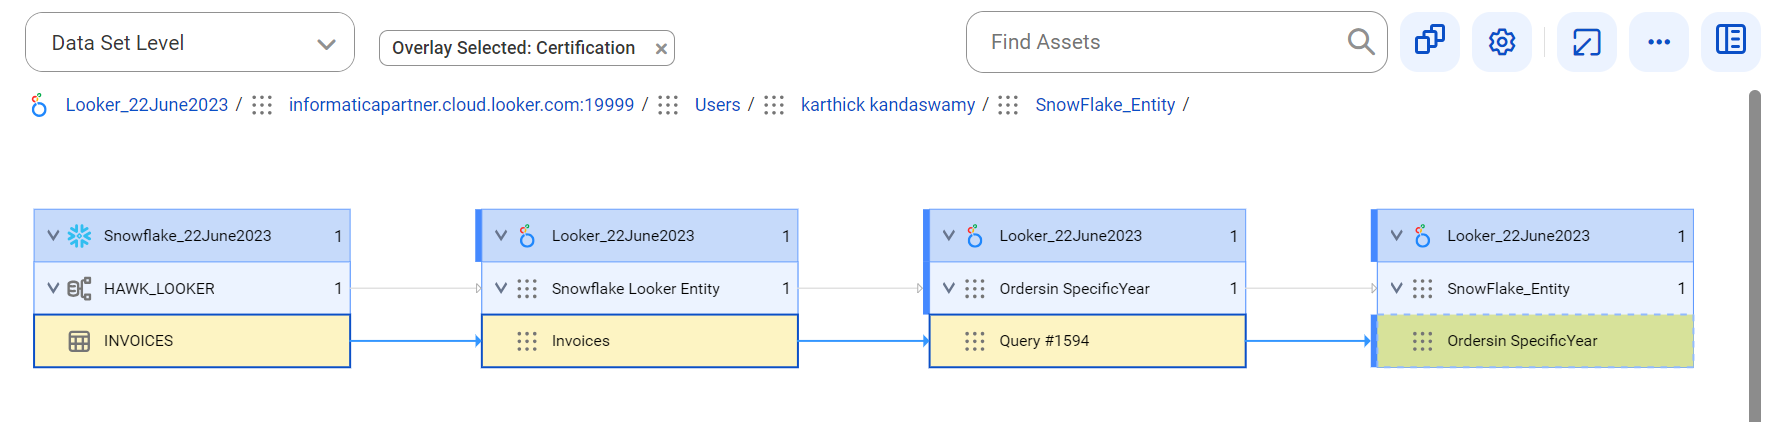Click the magnifier search icon
The image size is (1774, 422).
(x=1361, y=42)
